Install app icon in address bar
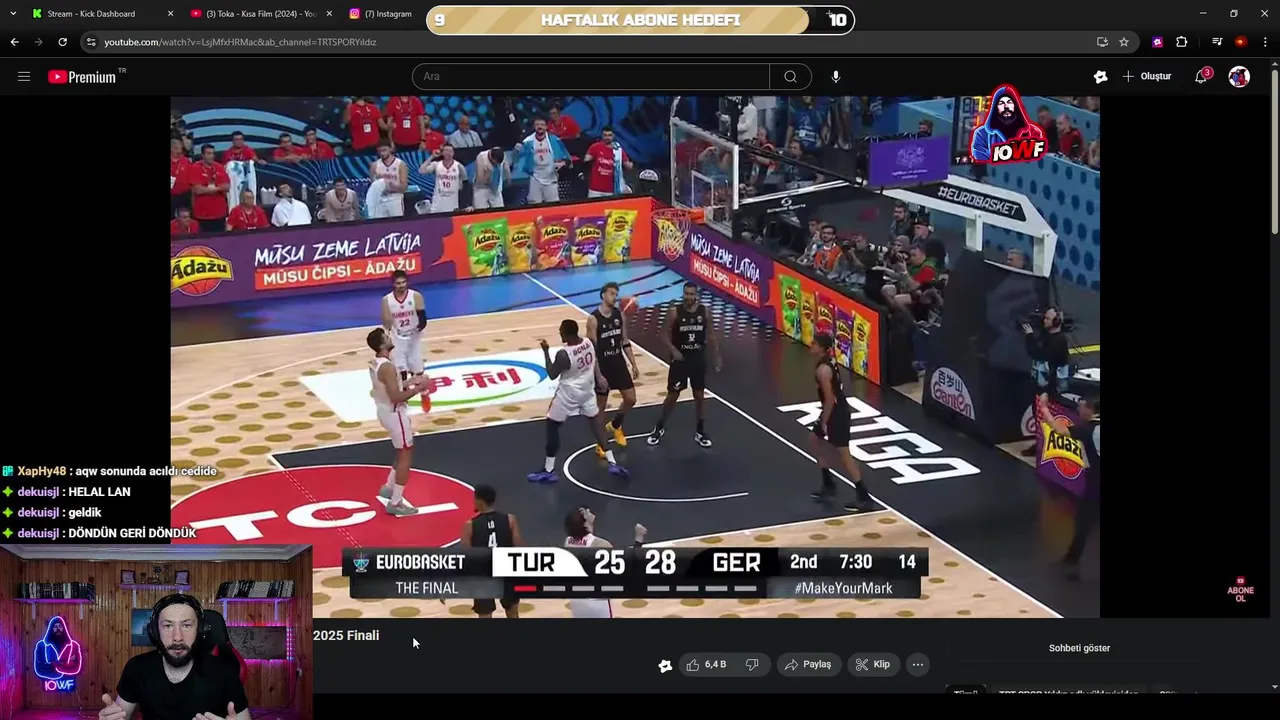The width and height of the screenshot is (1280, 720). coord(1102,42)
